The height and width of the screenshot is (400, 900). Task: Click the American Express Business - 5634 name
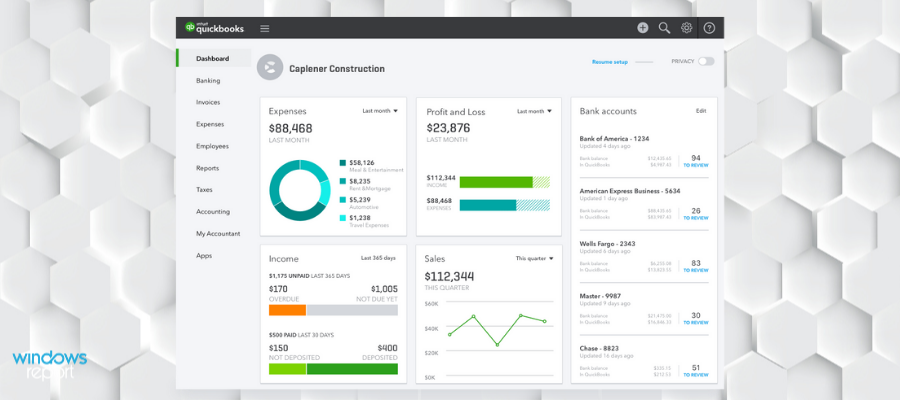(x=630, y=191)
